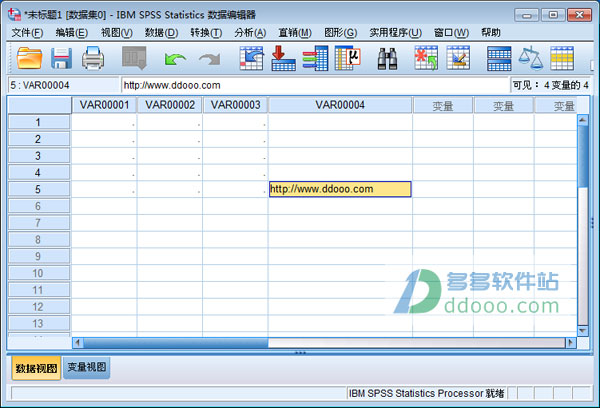This screenshot has width=600, height=408.
Task: Click vertical scrollbar down arrow
Action: tap(583, 331)
